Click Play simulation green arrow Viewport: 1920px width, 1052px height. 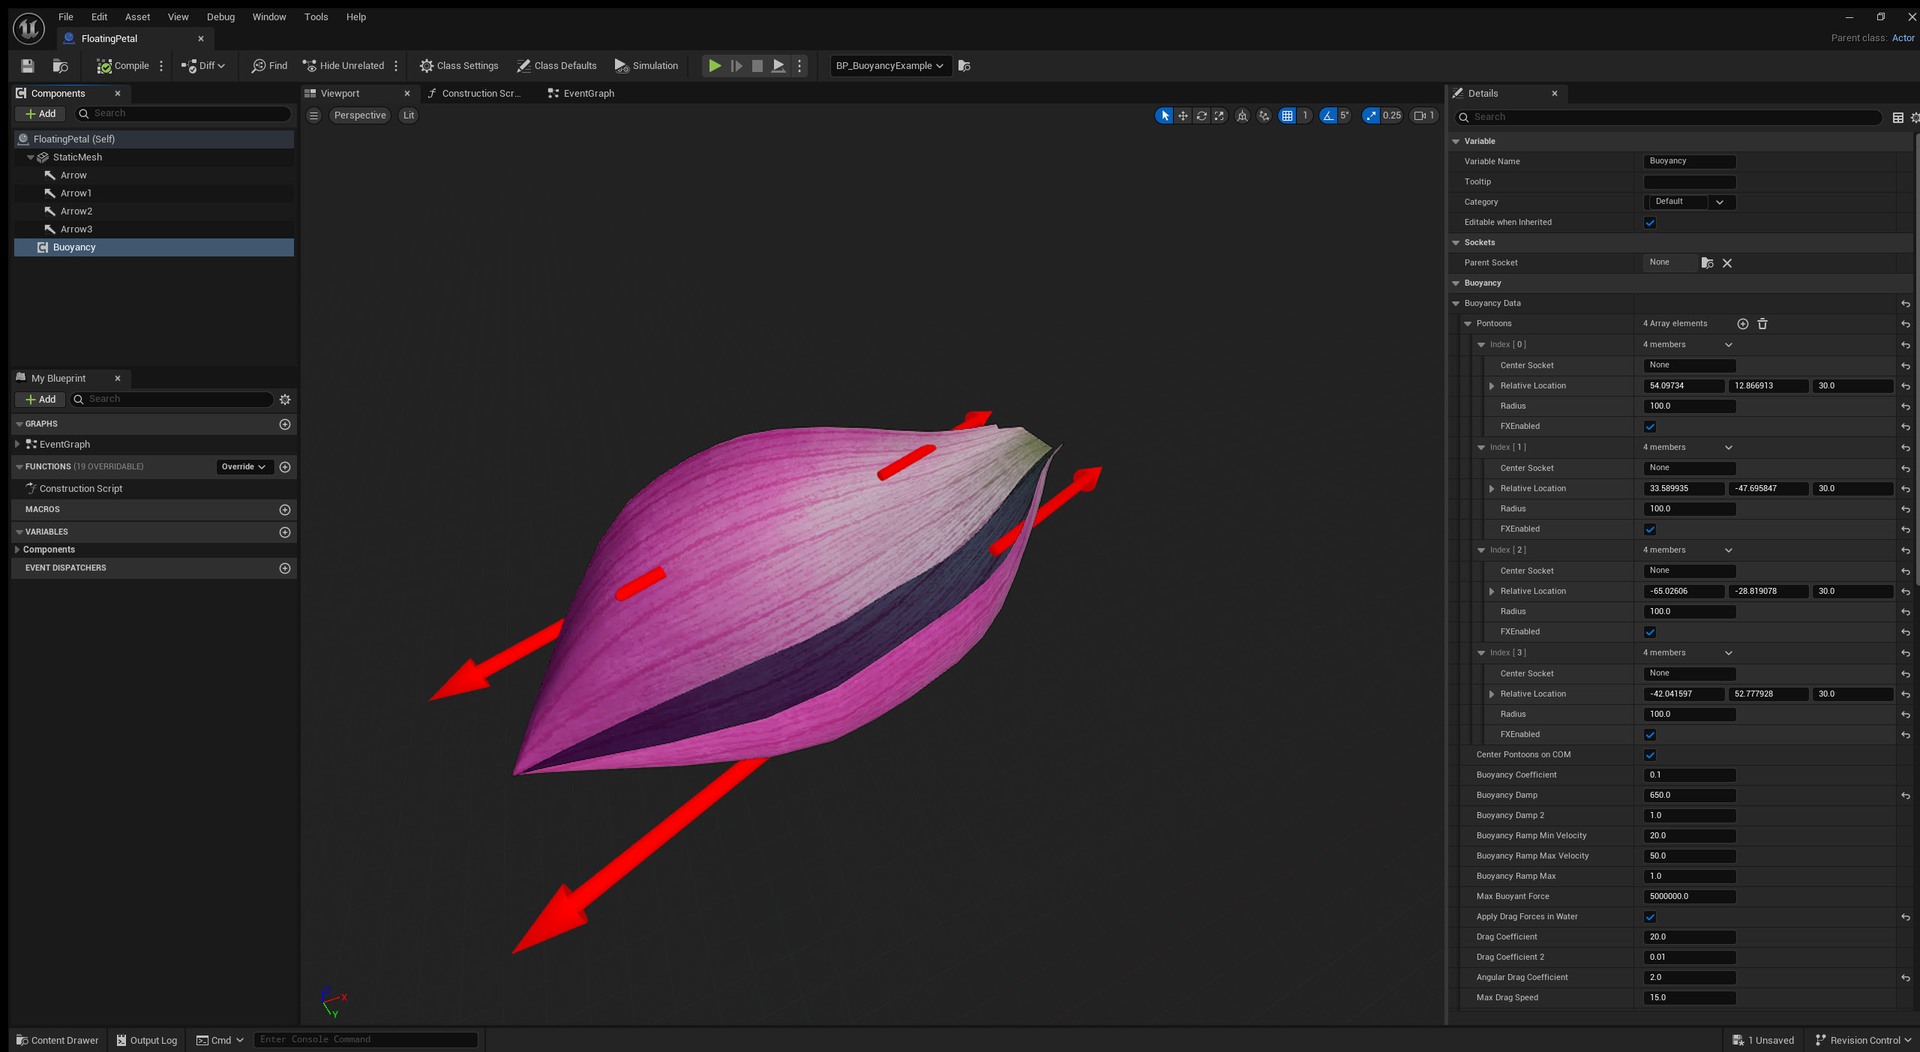point(715,66)
